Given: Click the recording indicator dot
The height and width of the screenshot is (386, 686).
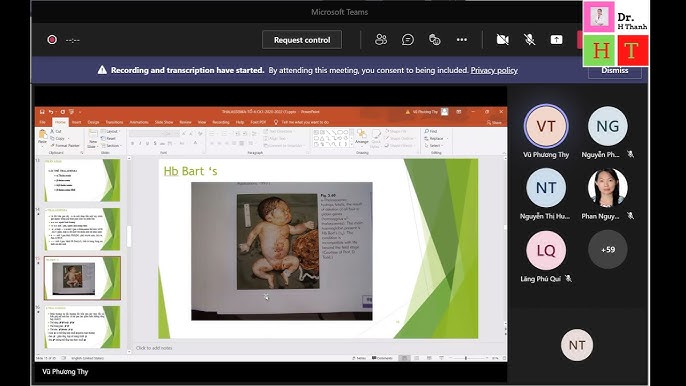Looking at the screenshot, I should 52,40.
